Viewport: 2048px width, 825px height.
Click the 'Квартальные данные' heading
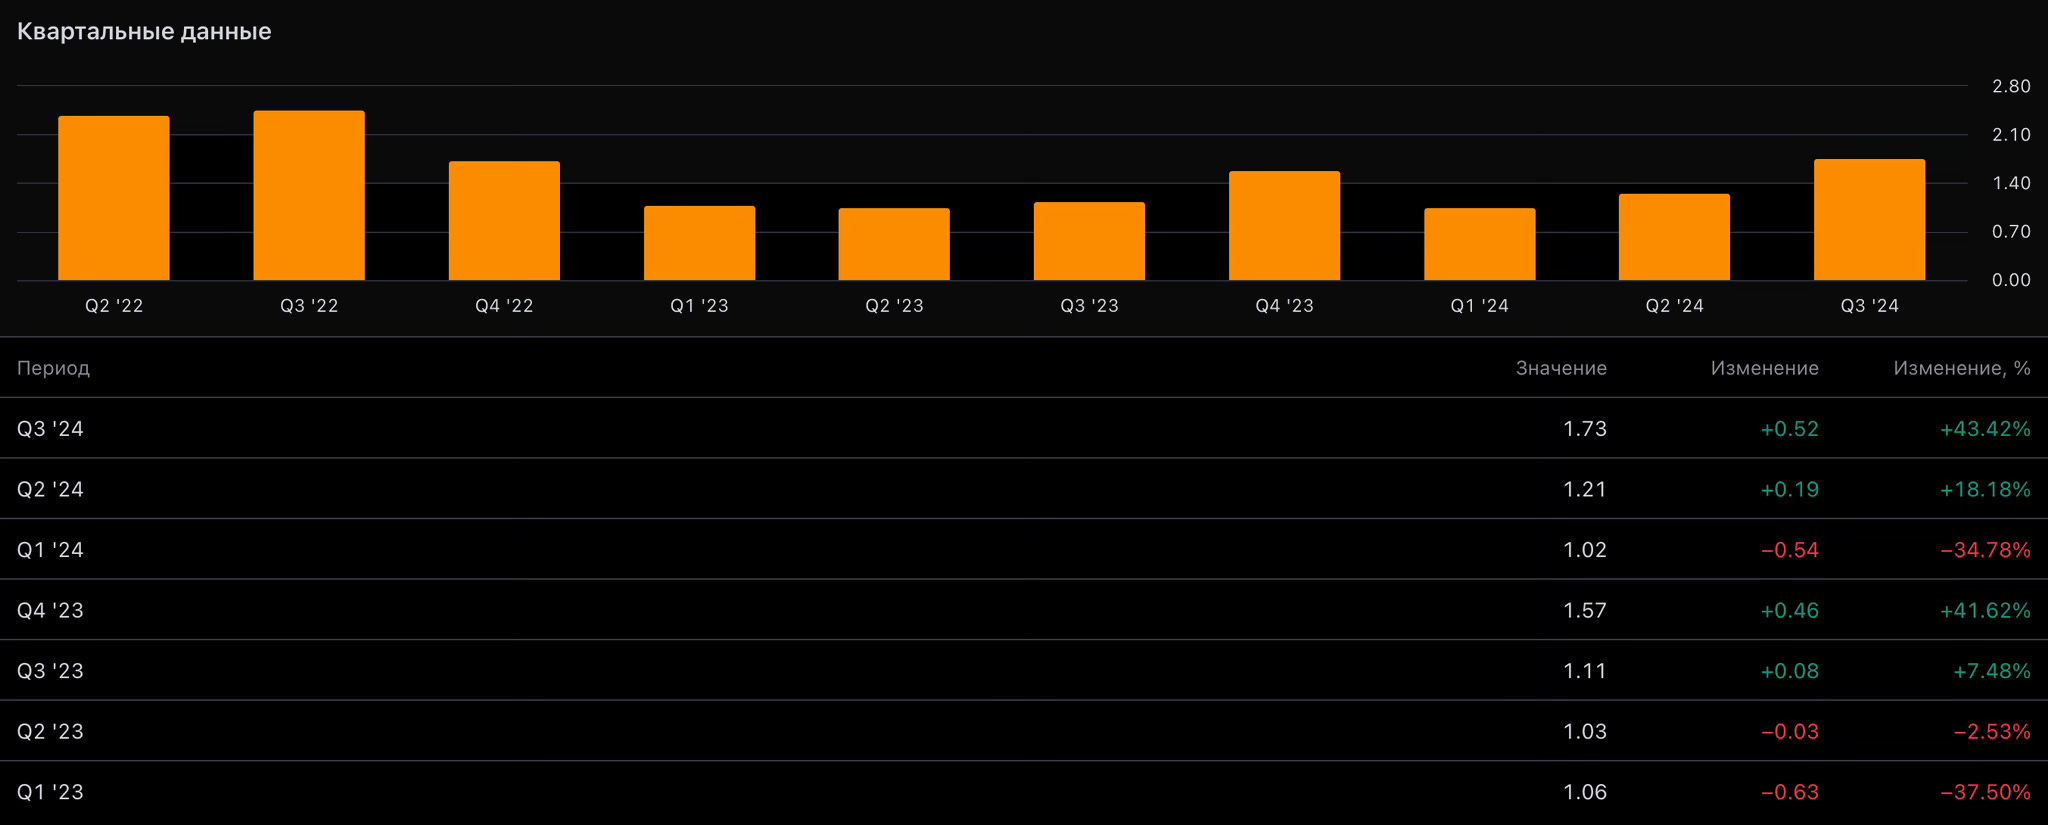(x=144, y=31)
